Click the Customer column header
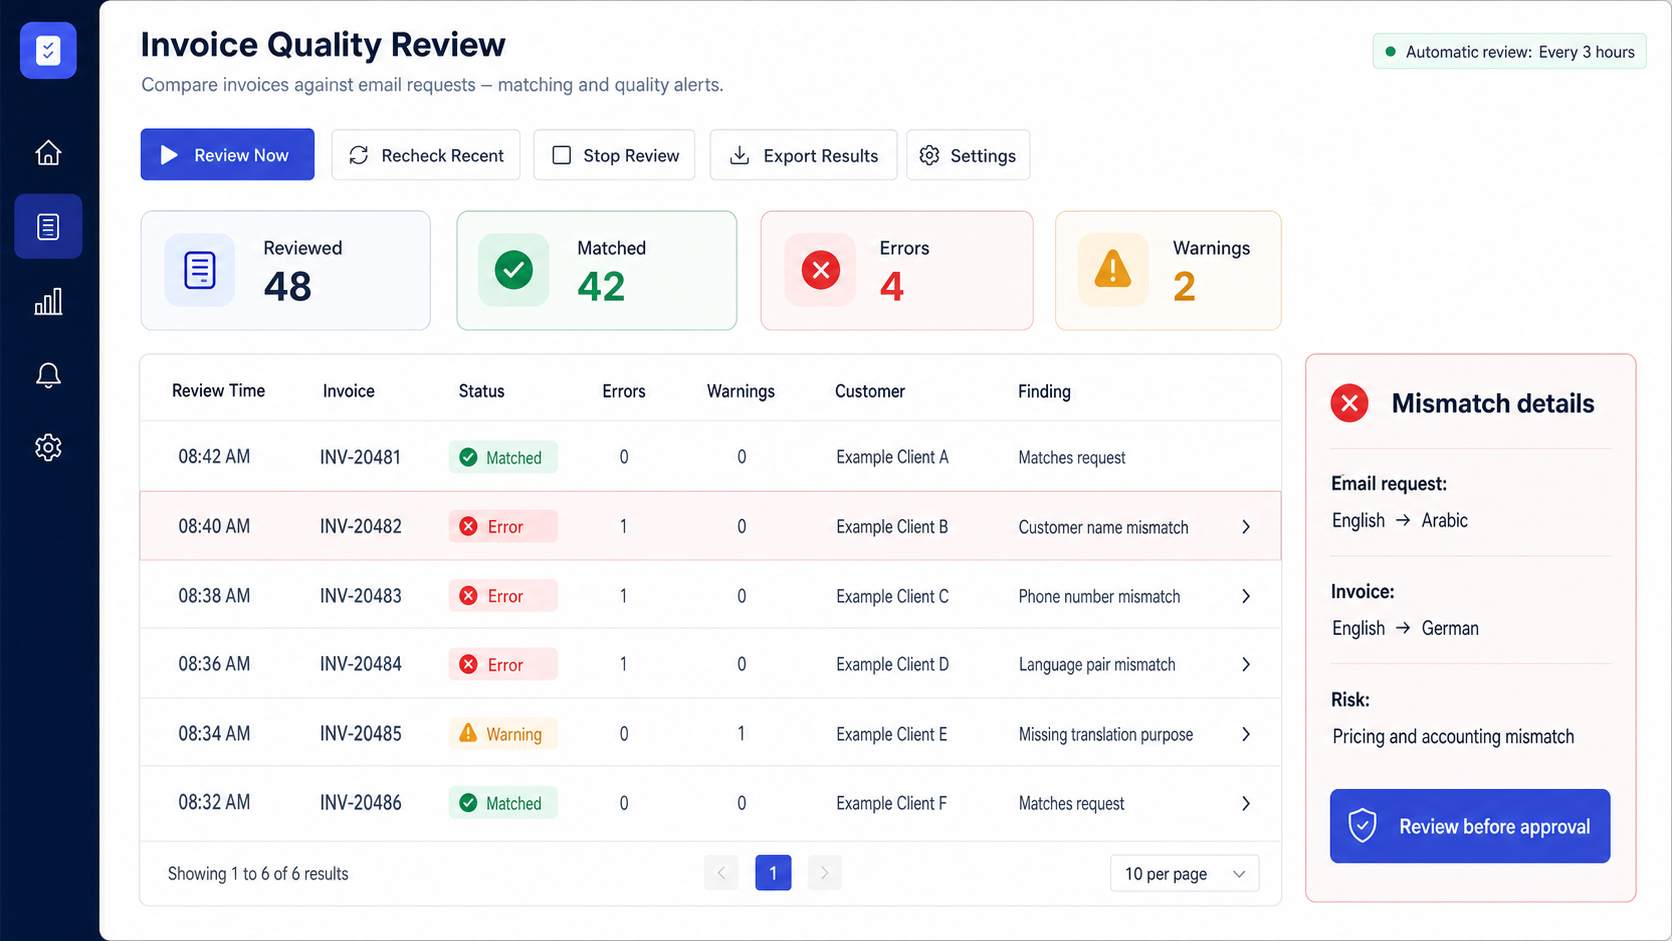Image resolution: width=1672 pixels, height=941 pixels. point(870,391)
